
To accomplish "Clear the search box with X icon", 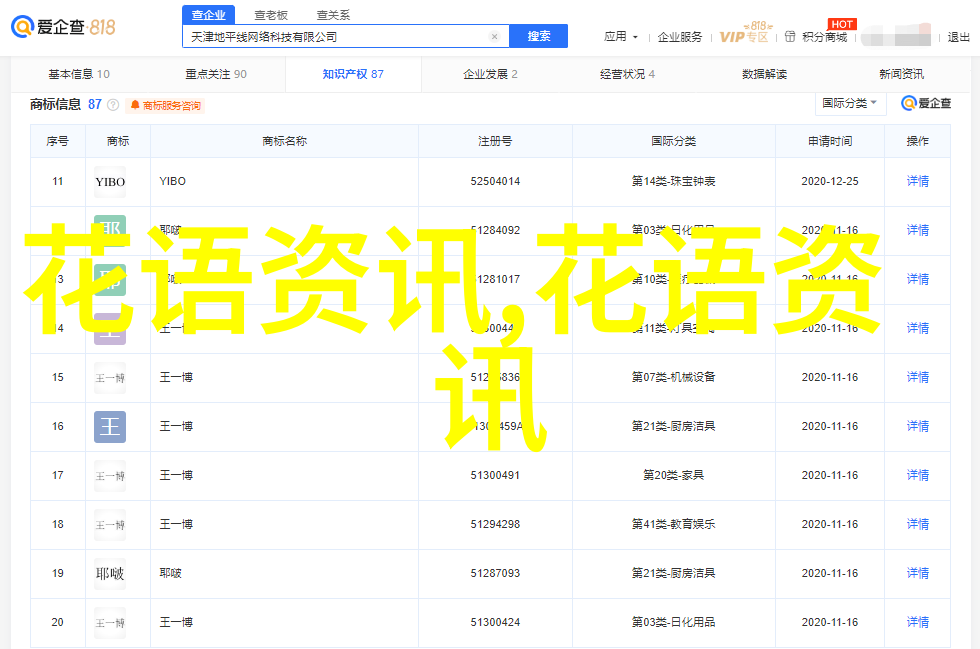I will (x=494, y=37).
